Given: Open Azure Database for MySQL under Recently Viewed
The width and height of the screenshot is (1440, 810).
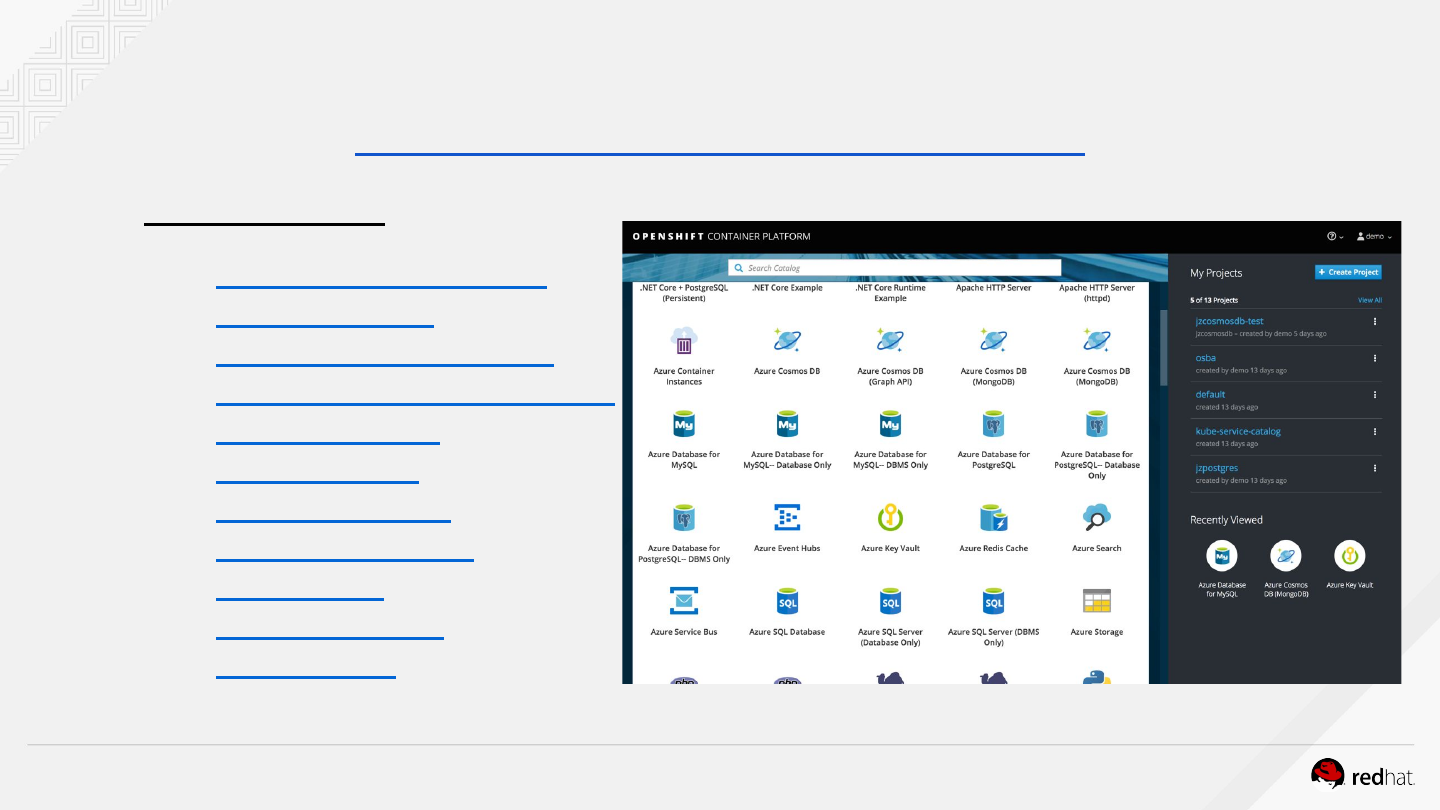Looking at the screenshot, I should (x=1222, y=556).
